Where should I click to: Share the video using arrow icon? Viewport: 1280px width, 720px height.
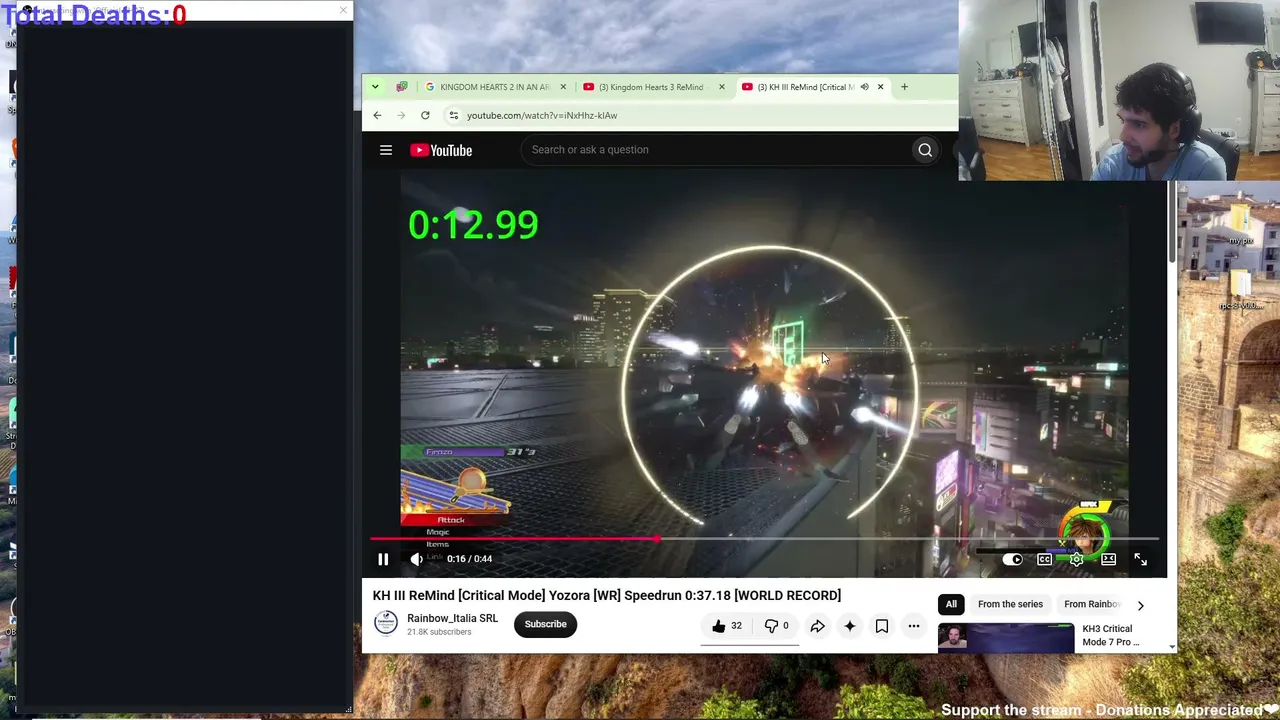(817, 626)
